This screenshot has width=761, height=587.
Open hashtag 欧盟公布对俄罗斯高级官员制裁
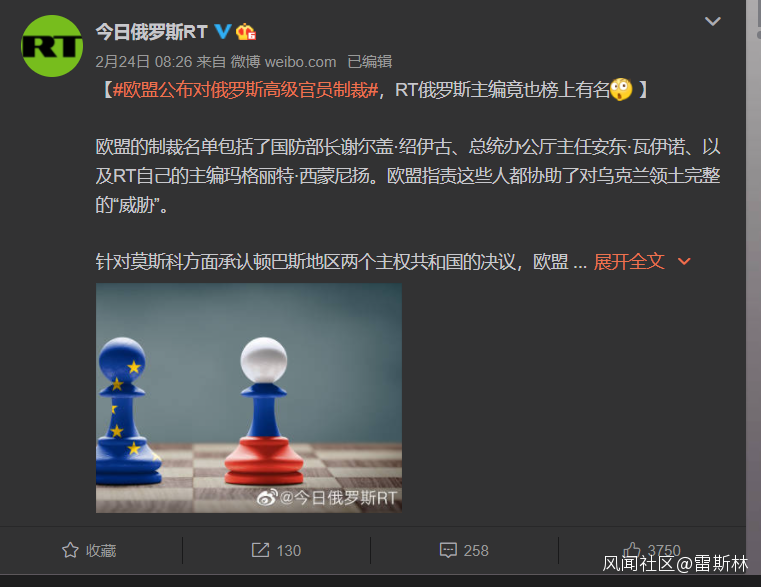coord(246,90)
